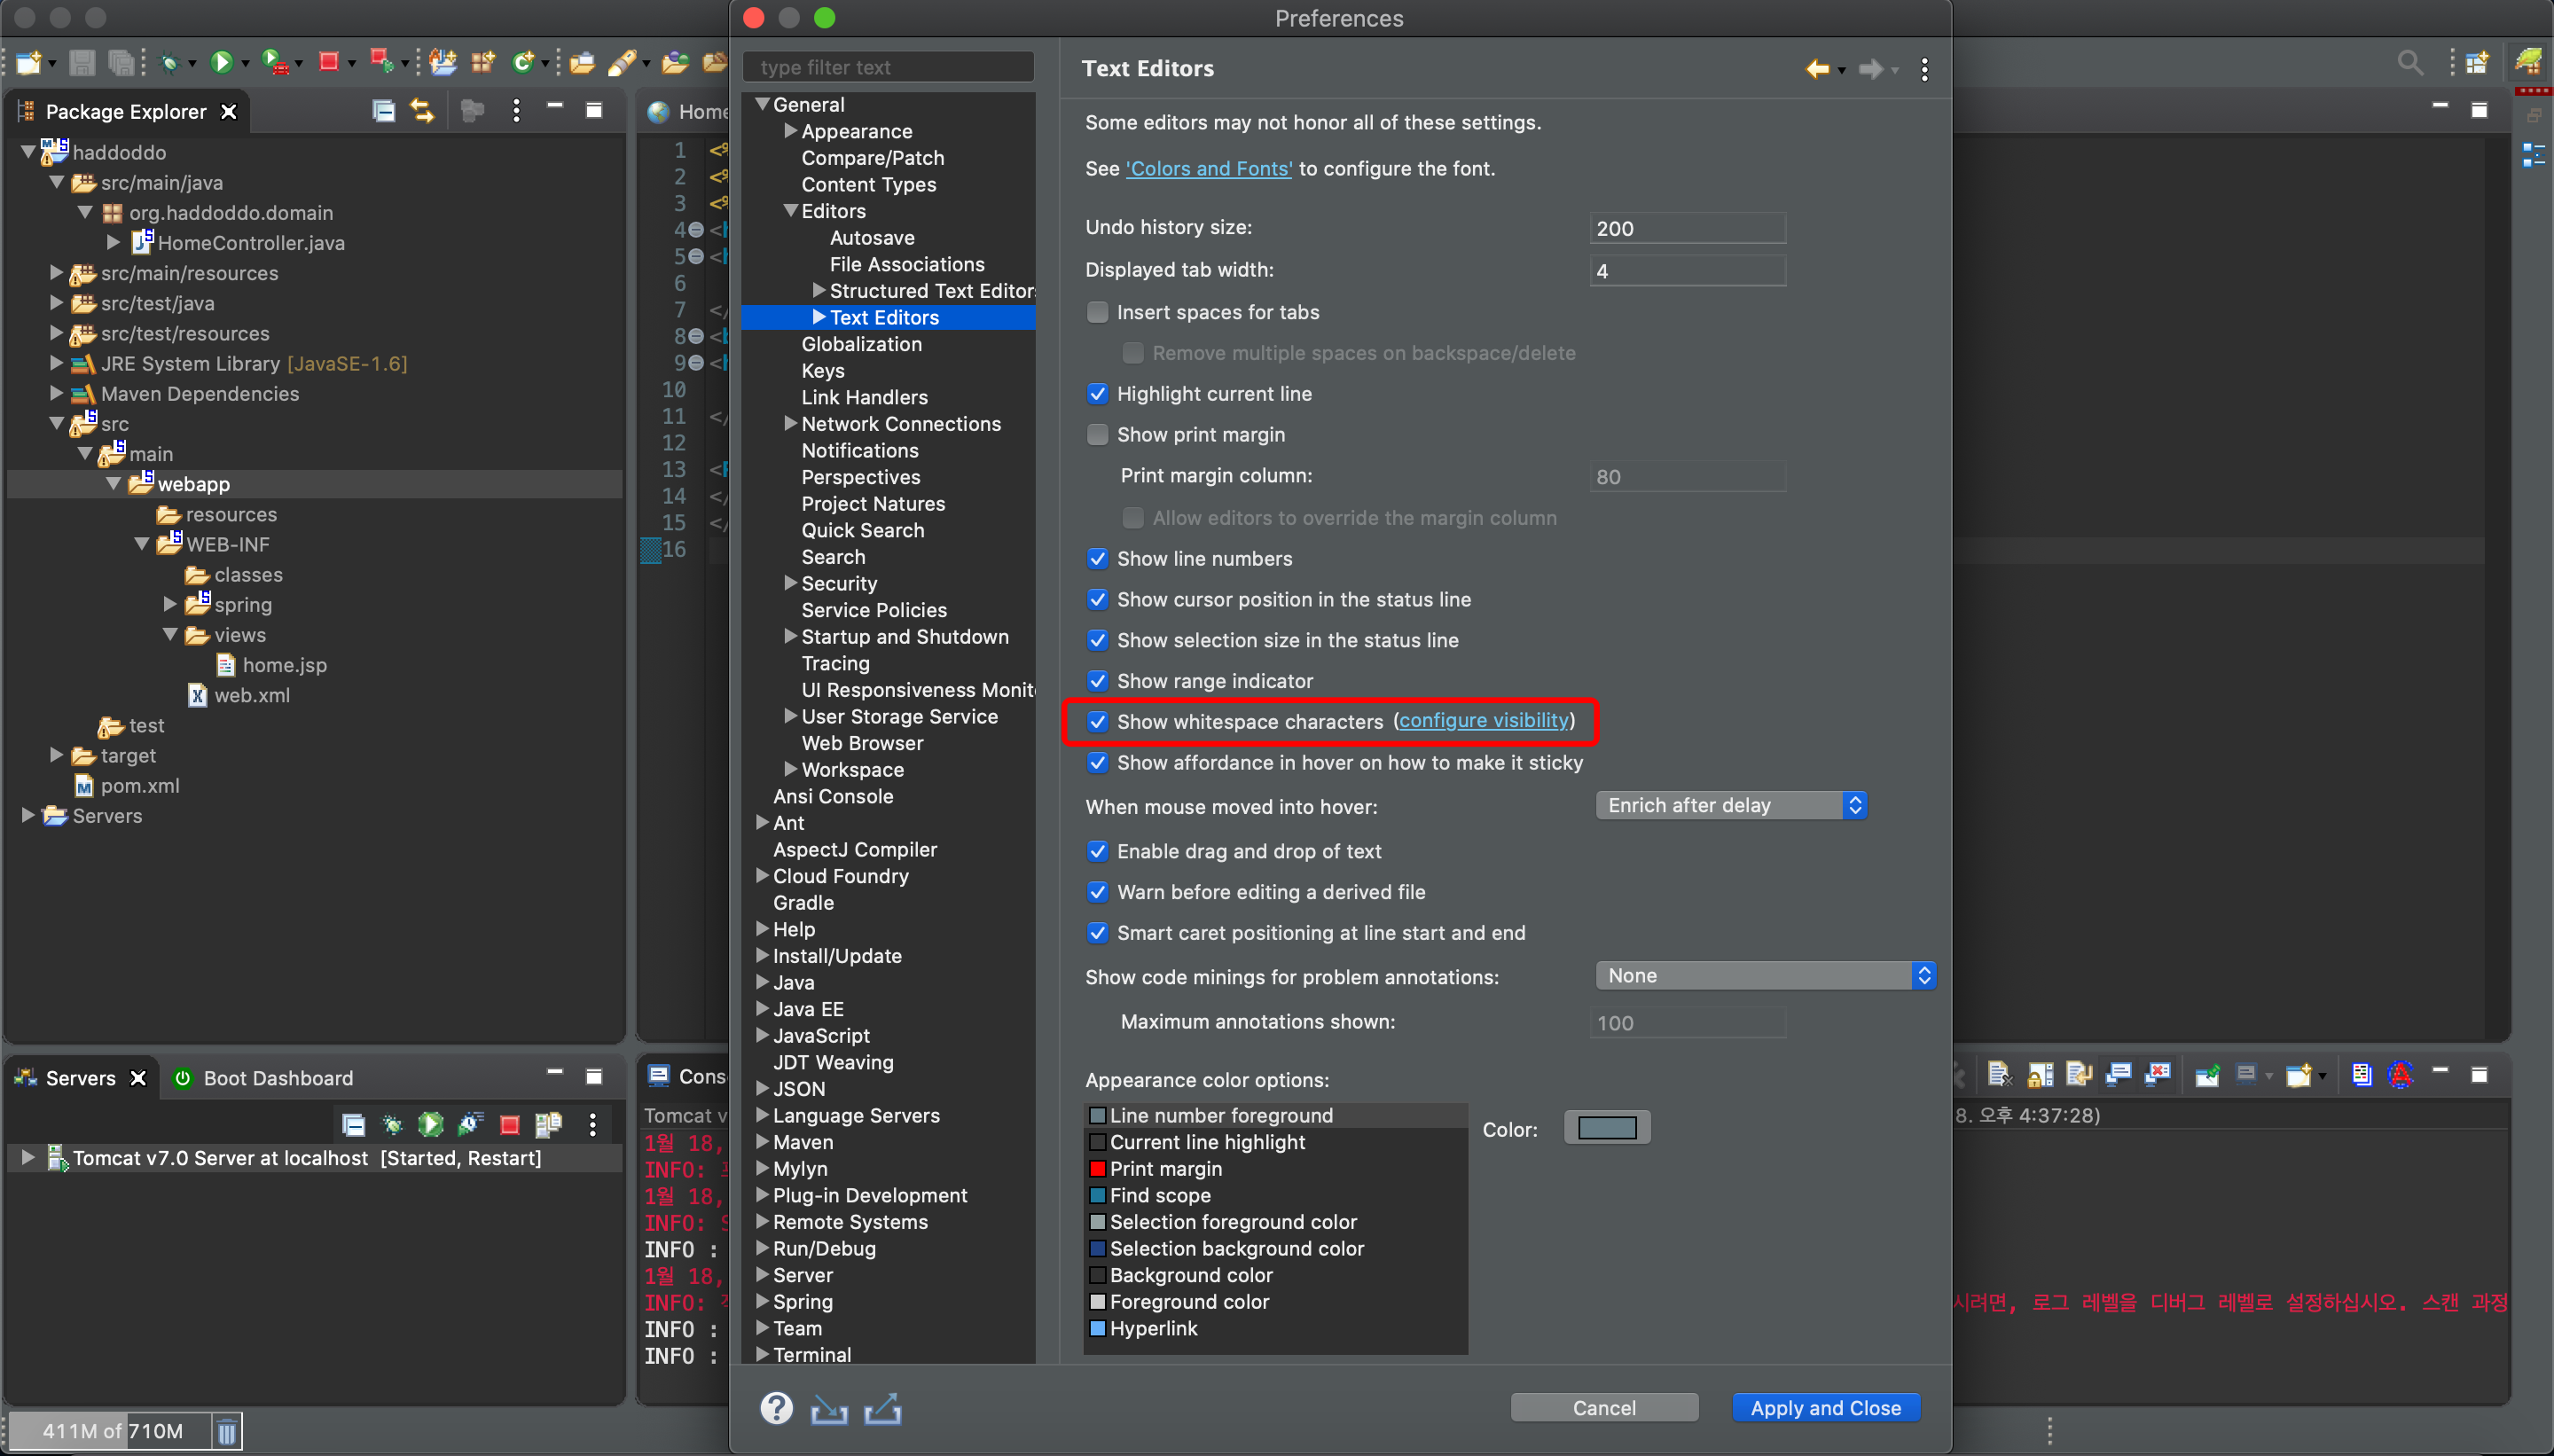This screenshot has height=1456, width=2554.
Task: Click Collapse All in Package Explorer
Action: [383, 111]
